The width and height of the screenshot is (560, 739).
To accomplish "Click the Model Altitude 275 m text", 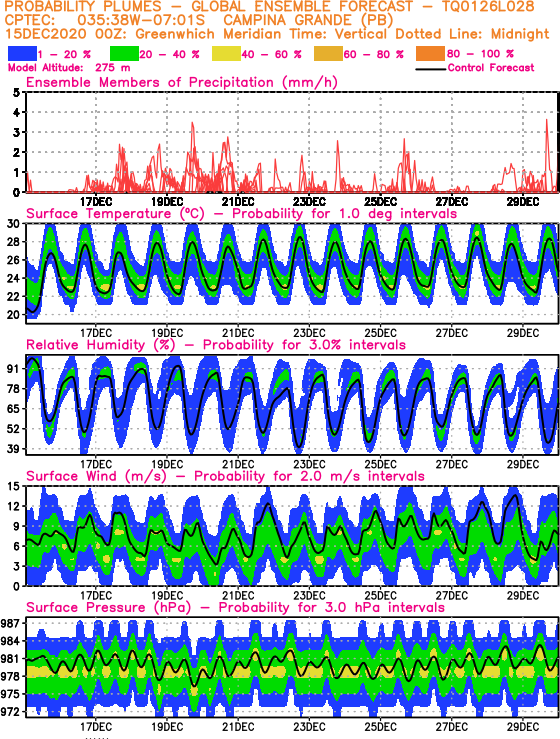I will (x=69, y=68).
